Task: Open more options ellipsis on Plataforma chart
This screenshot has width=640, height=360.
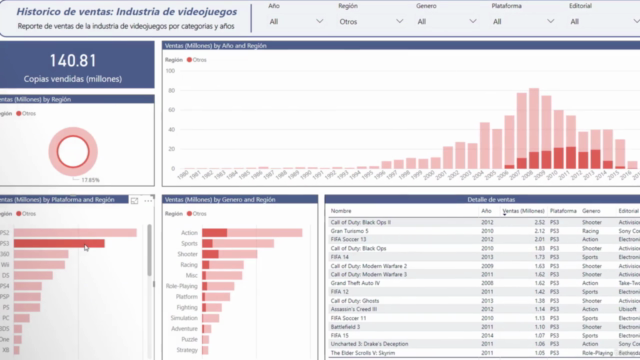Action: click(148, 200)
